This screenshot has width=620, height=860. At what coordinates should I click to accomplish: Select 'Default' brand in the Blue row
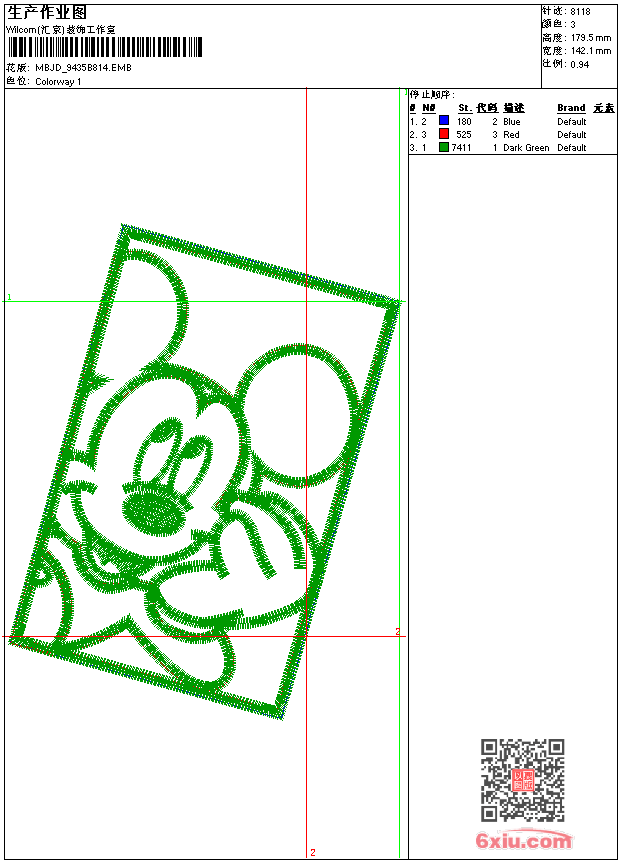[572, 121]
